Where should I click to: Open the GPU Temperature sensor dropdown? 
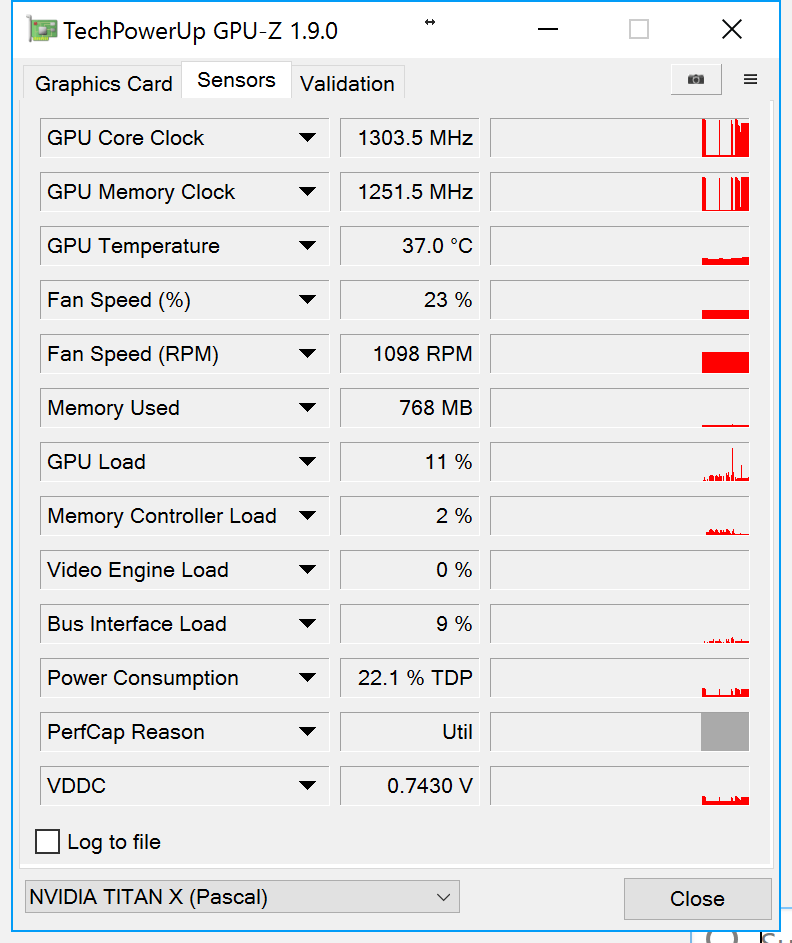click(307, 246)
